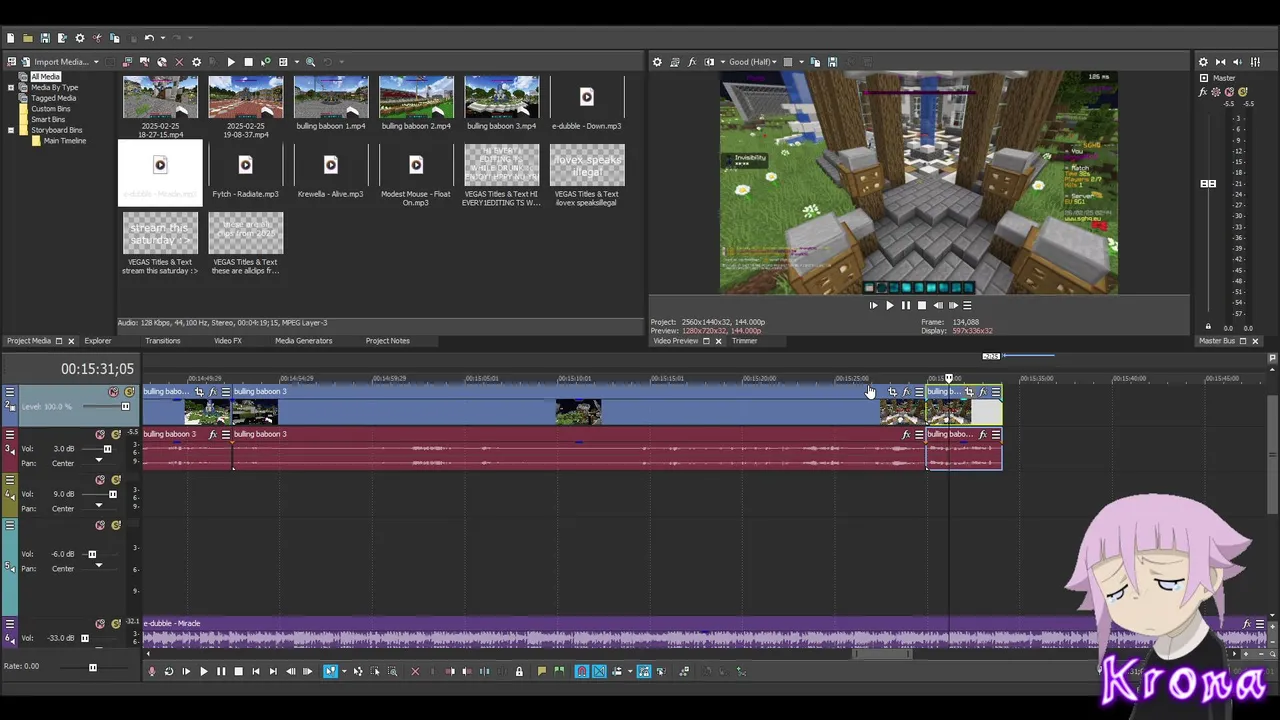Delete selected events with the red X tool
Viewport: 1280px width, 720px height.
click(x=415, y=672)
